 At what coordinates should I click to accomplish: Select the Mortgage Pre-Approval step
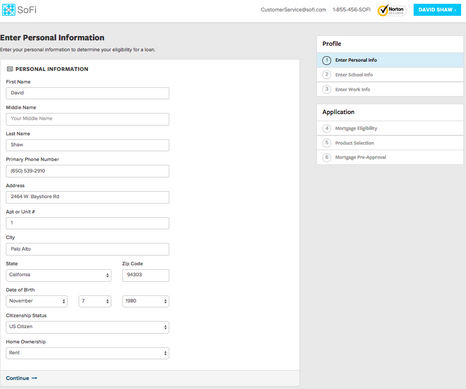pyautogui.click(x=390, y=157)
